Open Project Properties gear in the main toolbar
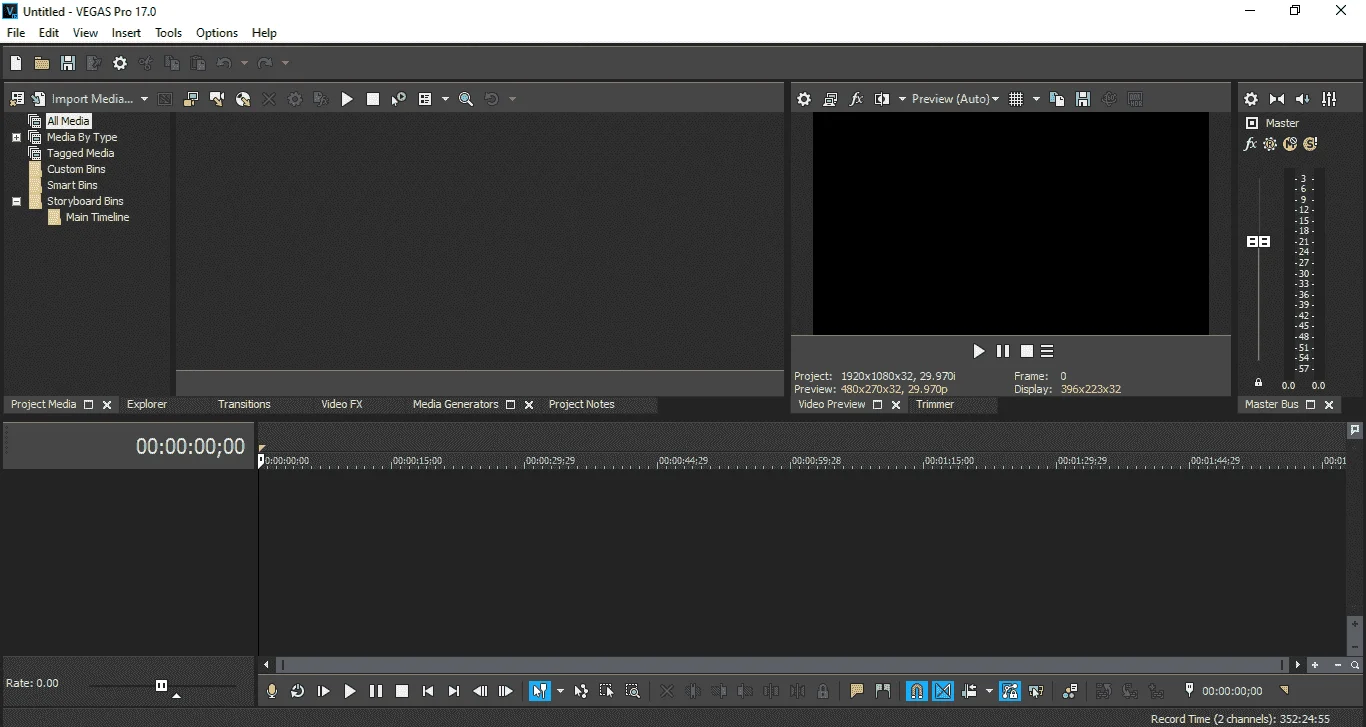This screenshot has width=1366, height=727. pos(120,63)
